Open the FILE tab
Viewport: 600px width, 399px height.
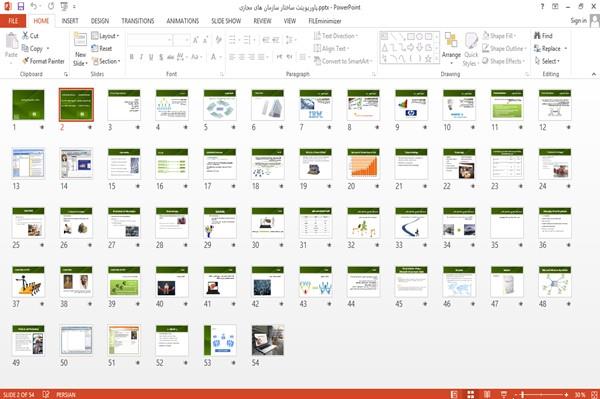coord(13,21)
